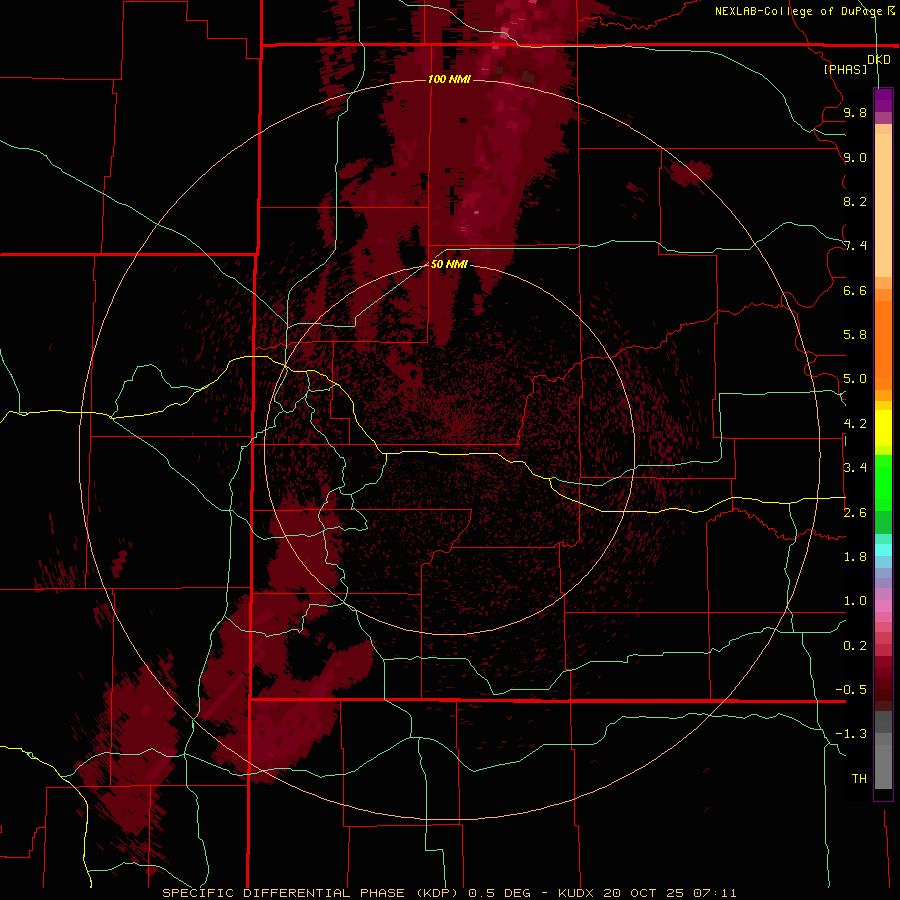
Task: Click the yellow swatch in the legend bar
Action: tap(883, 428)
